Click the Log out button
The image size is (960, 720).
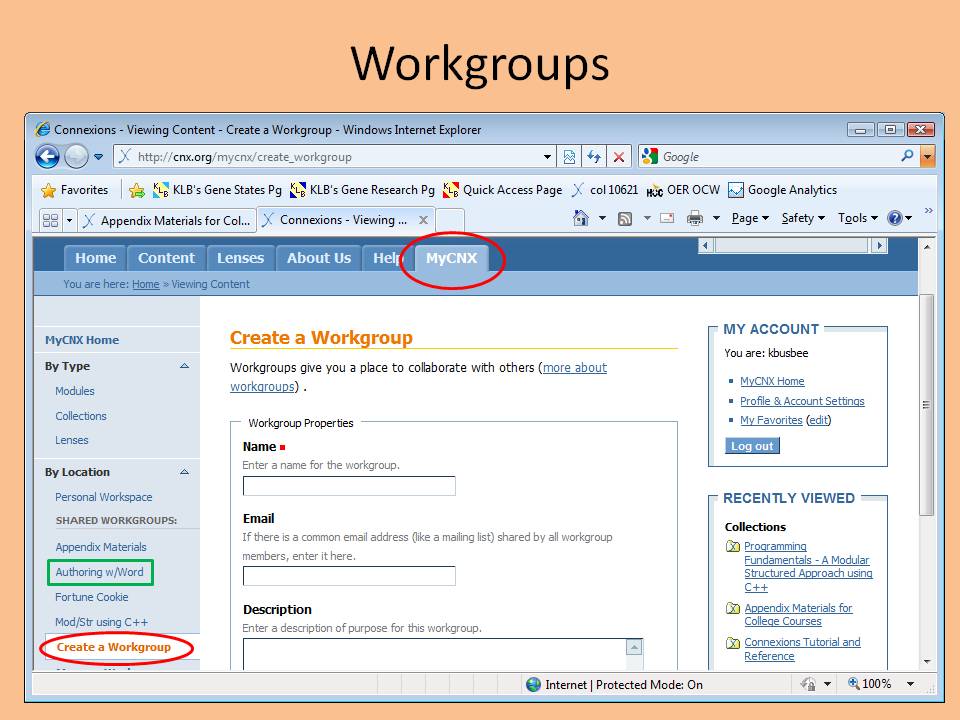752,446
